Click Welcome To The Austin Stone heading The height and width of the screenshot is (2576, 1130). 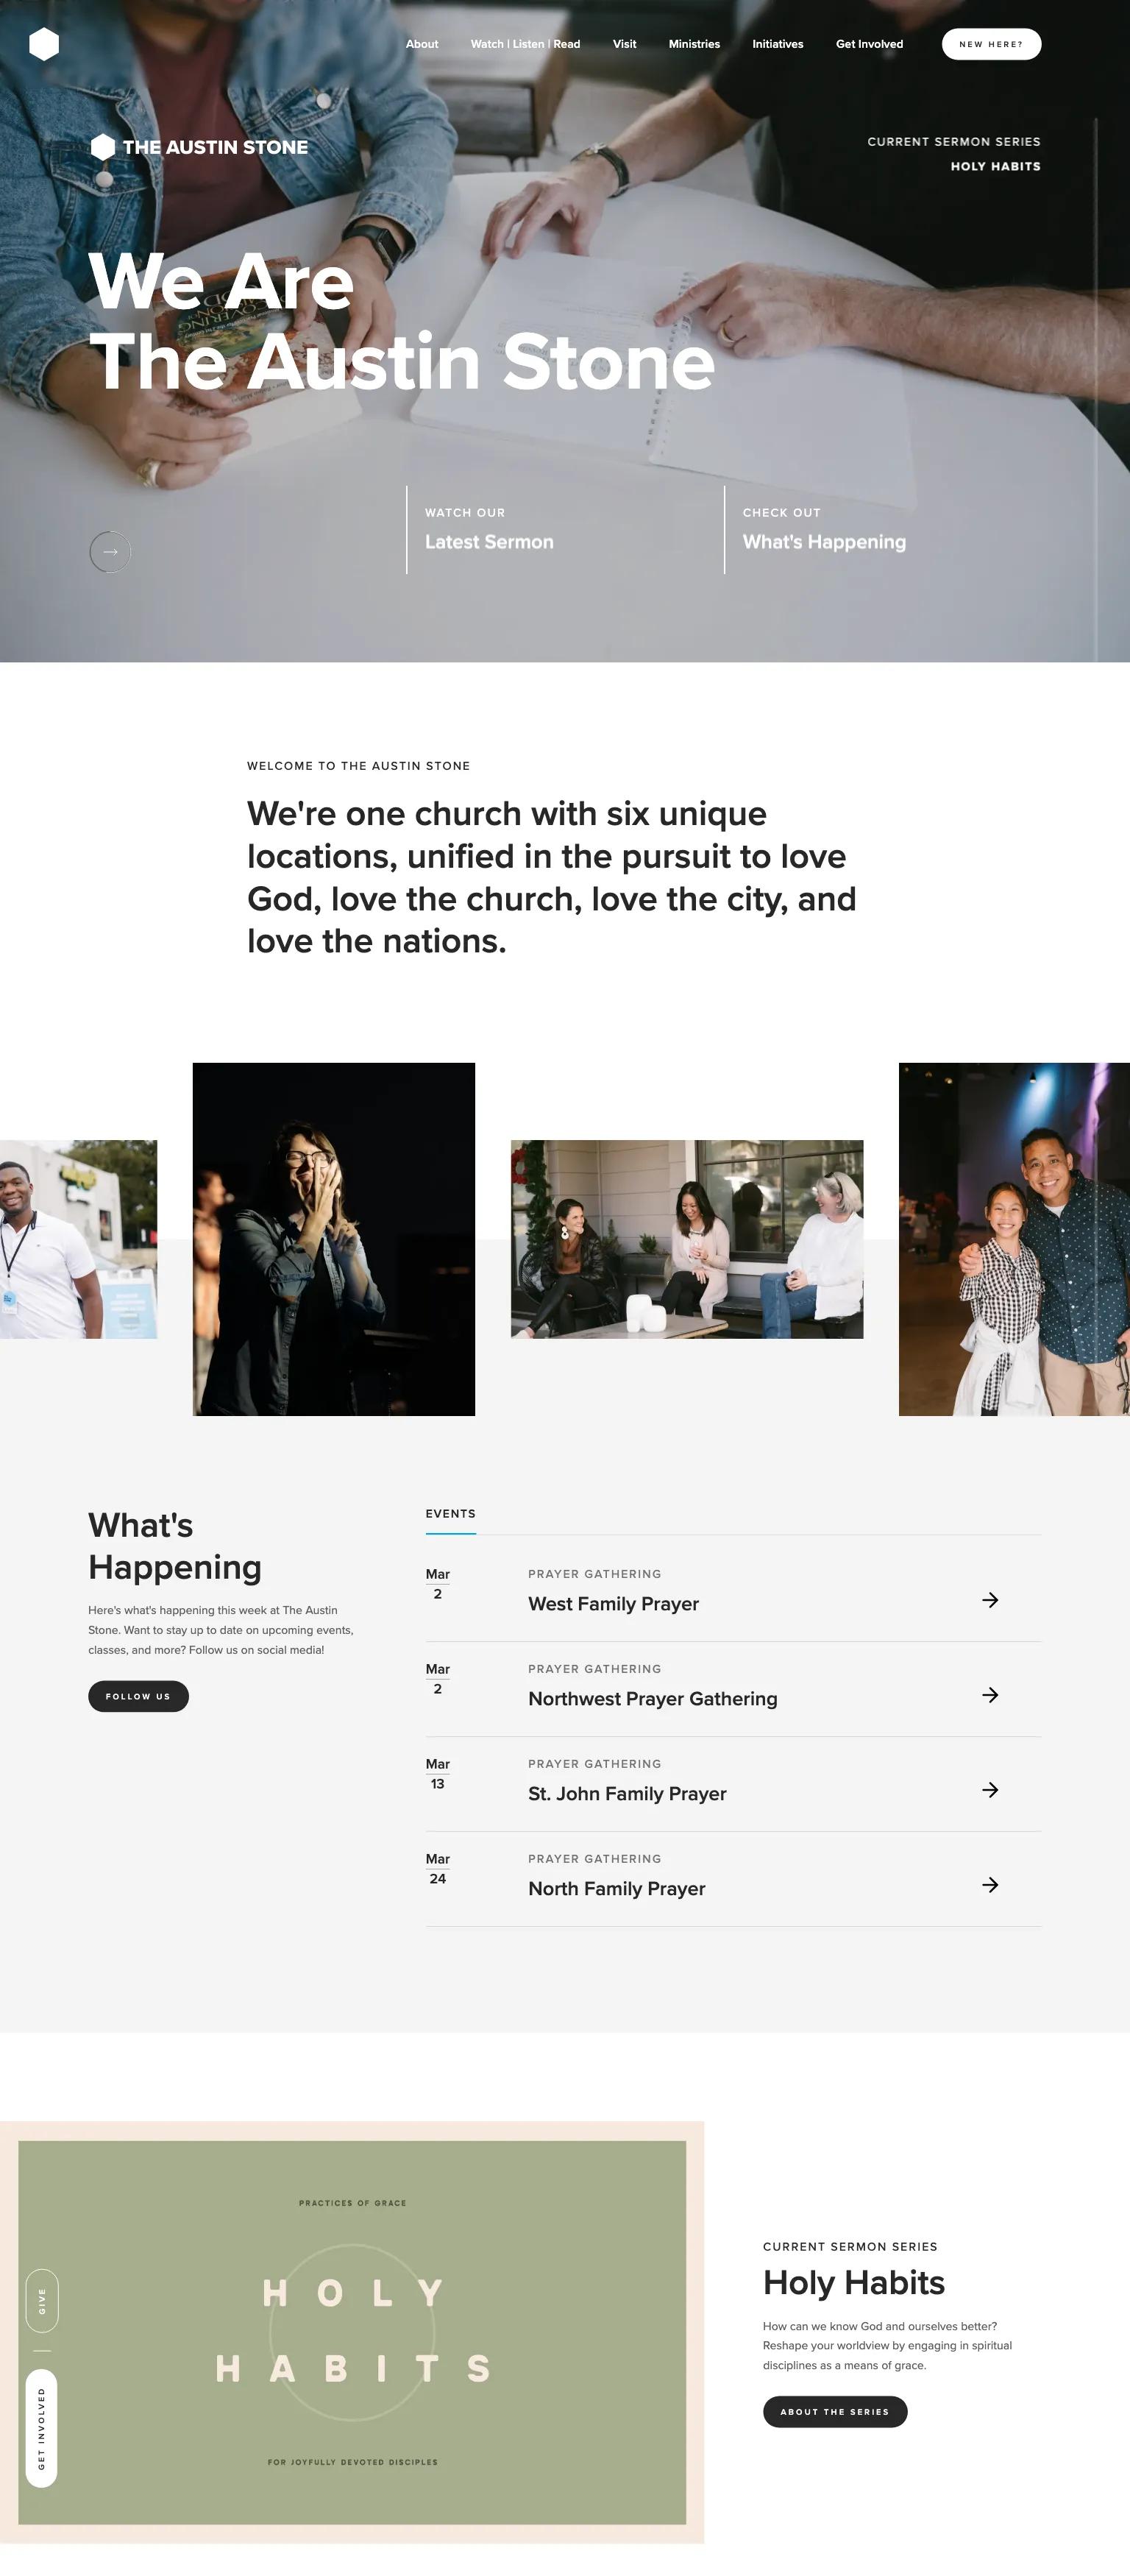point(358,766)
